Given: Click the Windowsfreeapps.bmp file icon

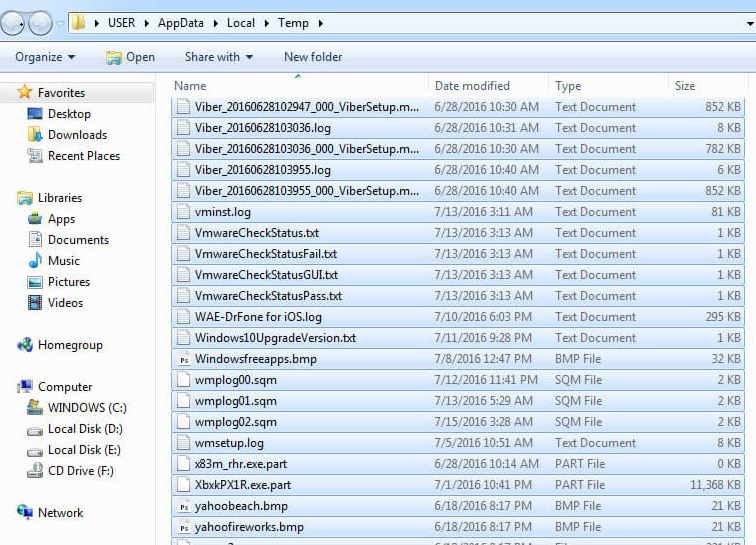Looking at the screenshot, I should pyautogui.click(x=183, y=359).
